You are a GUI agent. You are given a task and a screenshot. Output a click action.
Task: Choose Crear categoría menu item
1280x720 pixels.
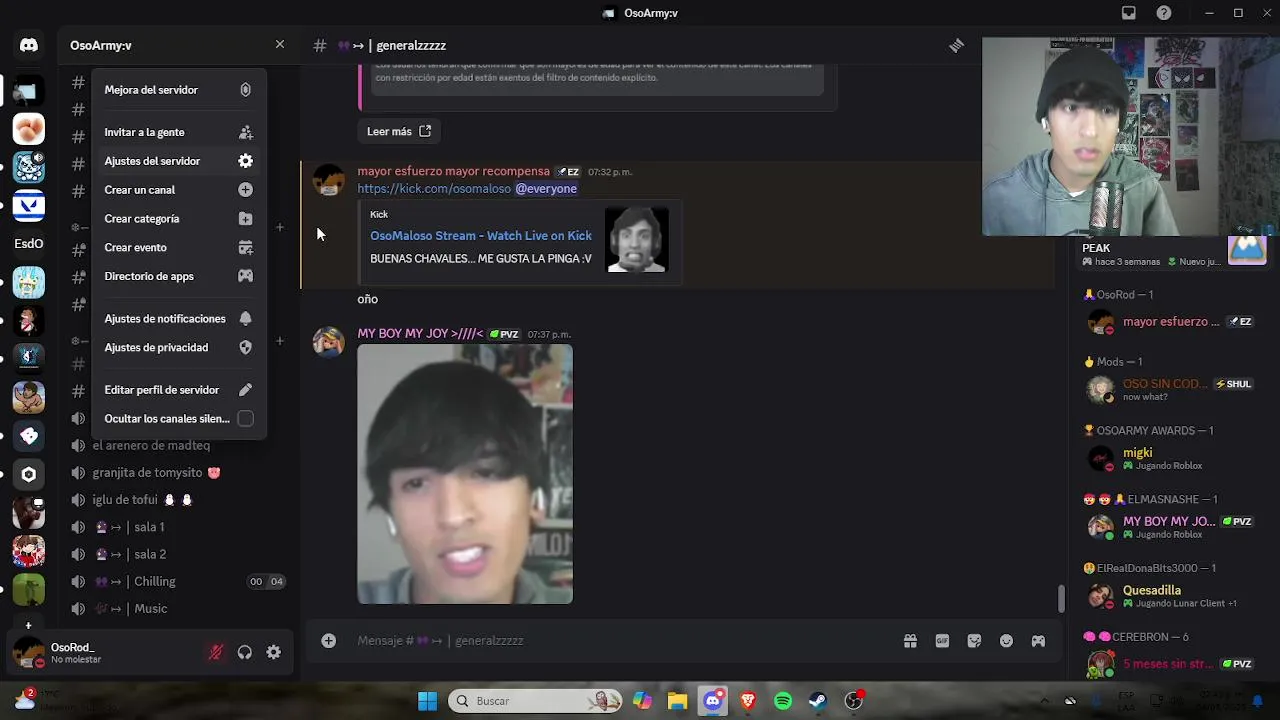179,219
